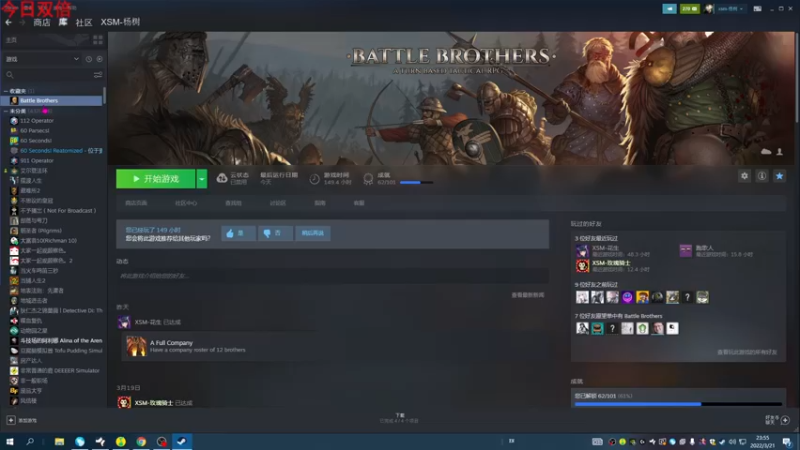Switch to Big Picture mode icon
The width and height of the screenshot is (800, 450).
click(x=758, y=9)
